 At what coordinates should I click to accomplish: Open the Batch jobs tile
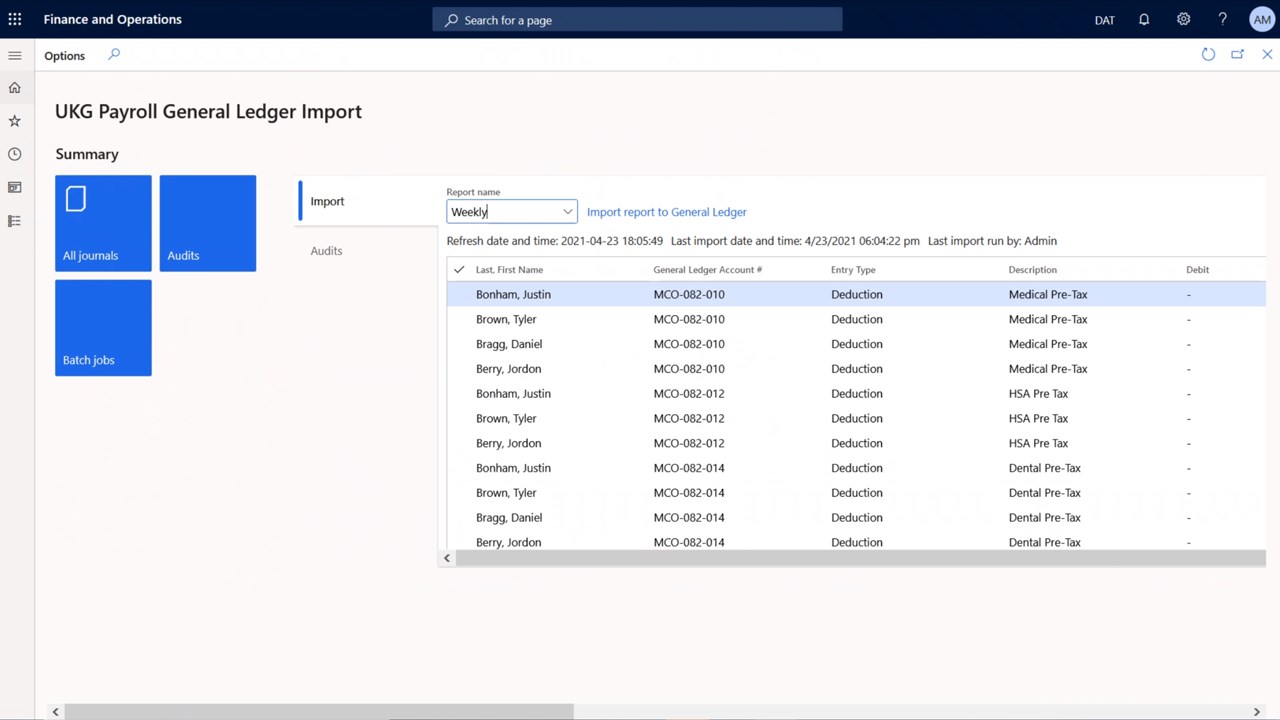pyautogui.click(x=103, y=328)
